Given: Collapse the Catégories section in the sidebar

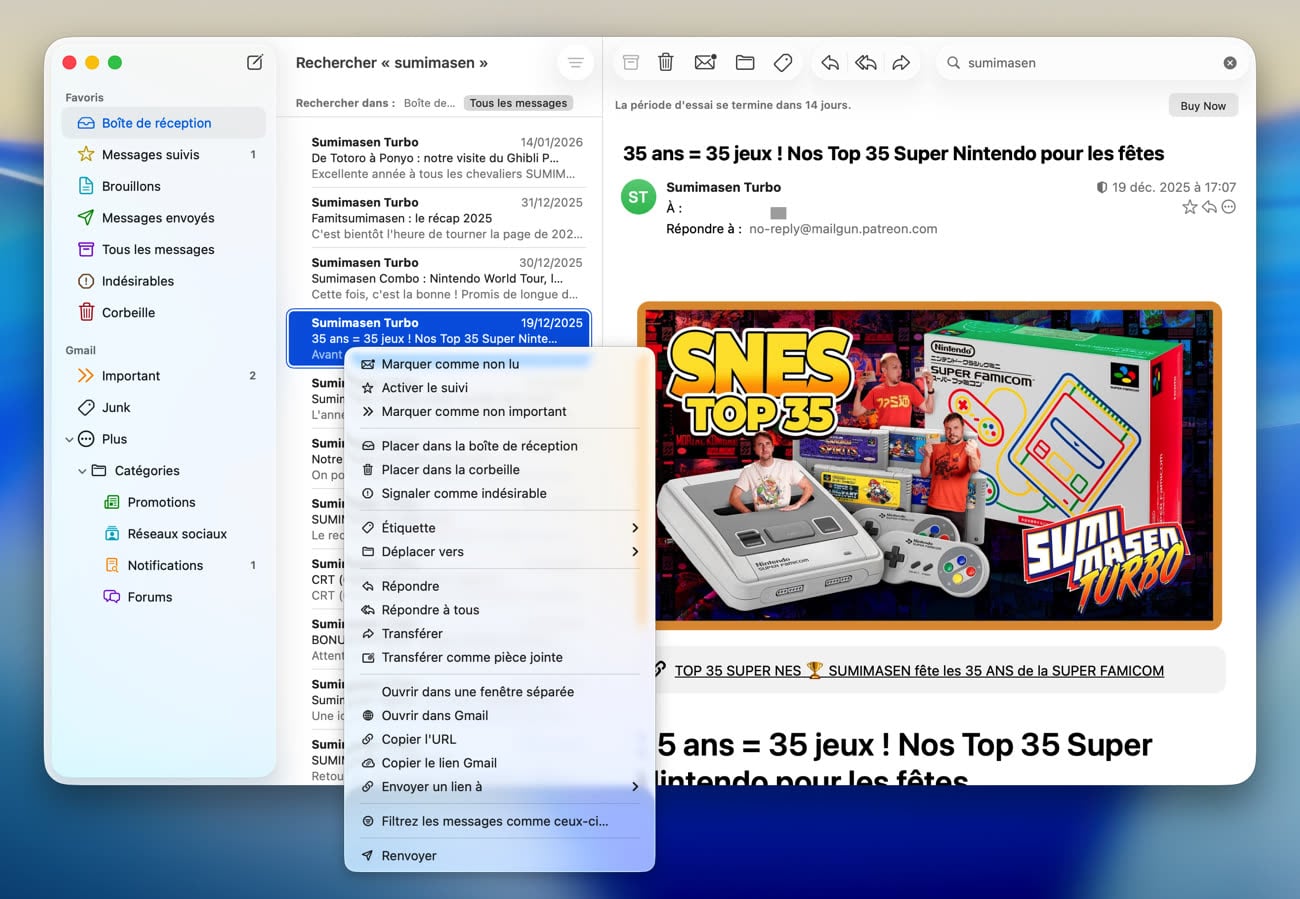Looking at the screenshot, I should [x=82, y=470].
